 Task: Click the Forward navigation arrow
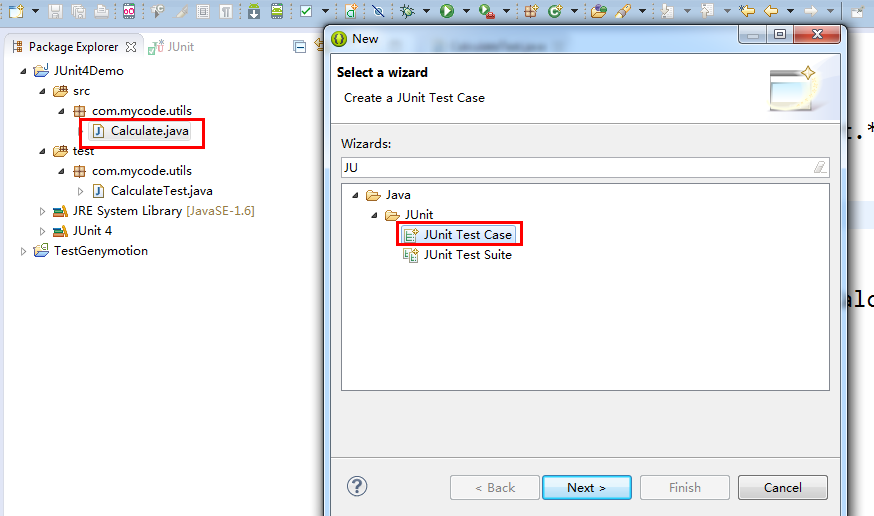811,11
